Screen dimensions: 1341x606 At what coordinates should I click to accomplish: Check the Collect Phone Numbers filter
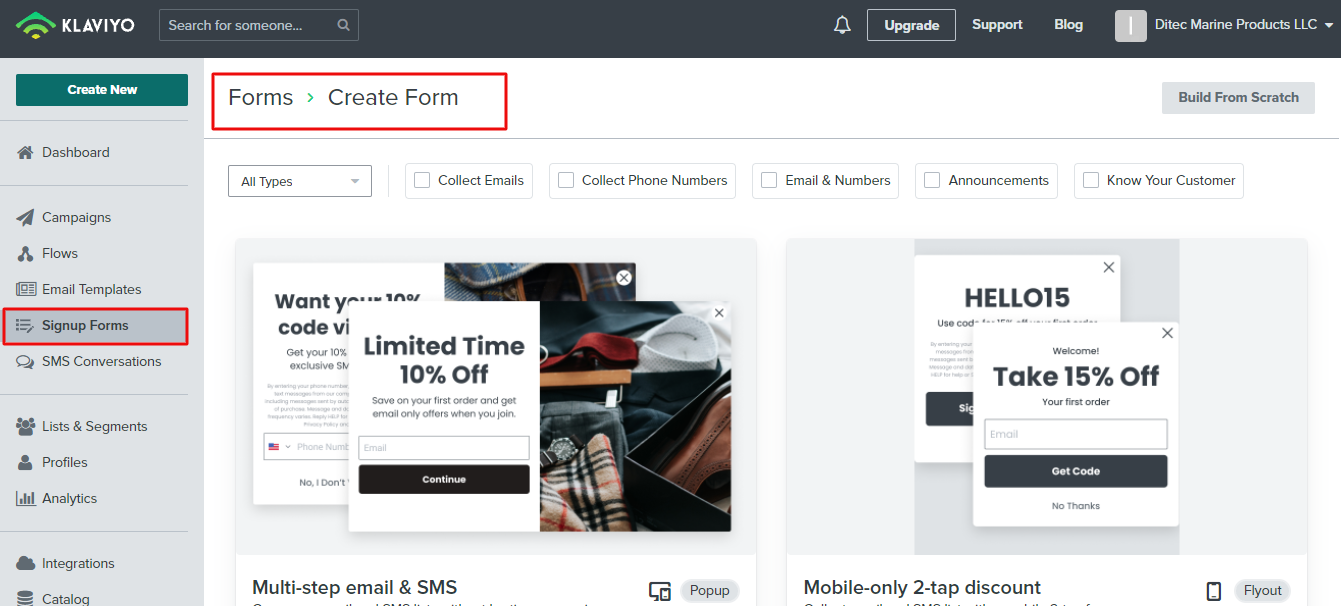coord(566,181)
